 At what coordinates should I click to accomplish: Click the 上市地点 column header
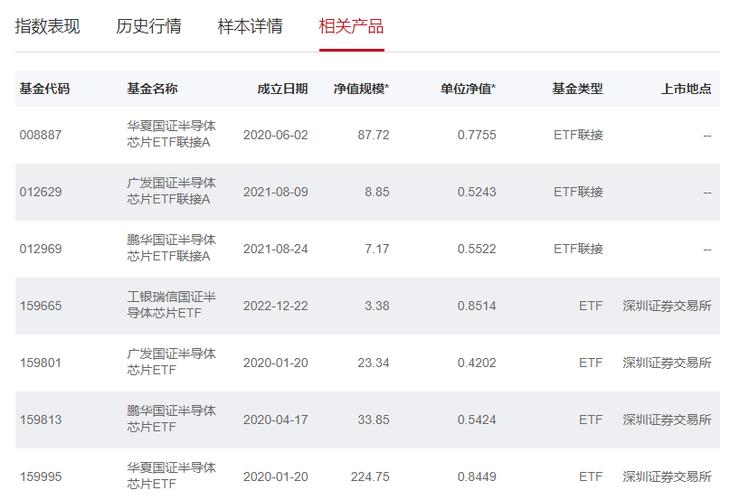coord(686,88)
